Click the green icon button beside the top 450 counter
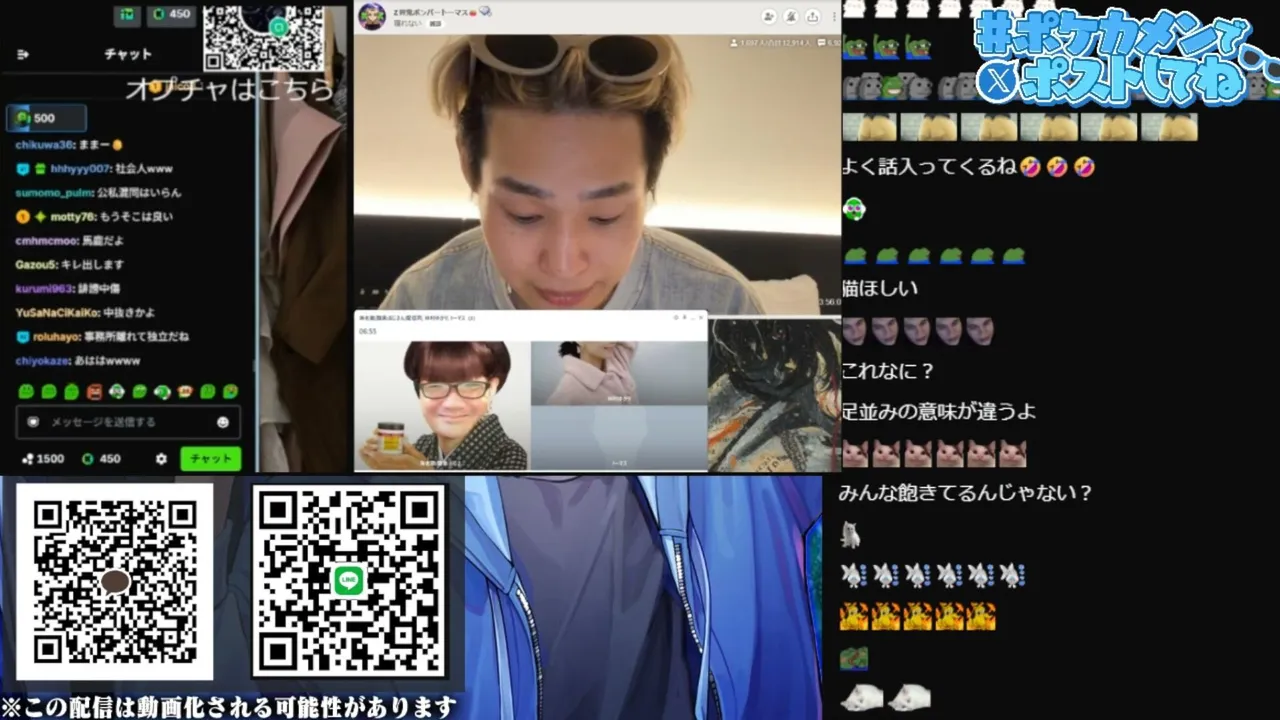This screenshot has height=720, width=1280. (127, 15)
